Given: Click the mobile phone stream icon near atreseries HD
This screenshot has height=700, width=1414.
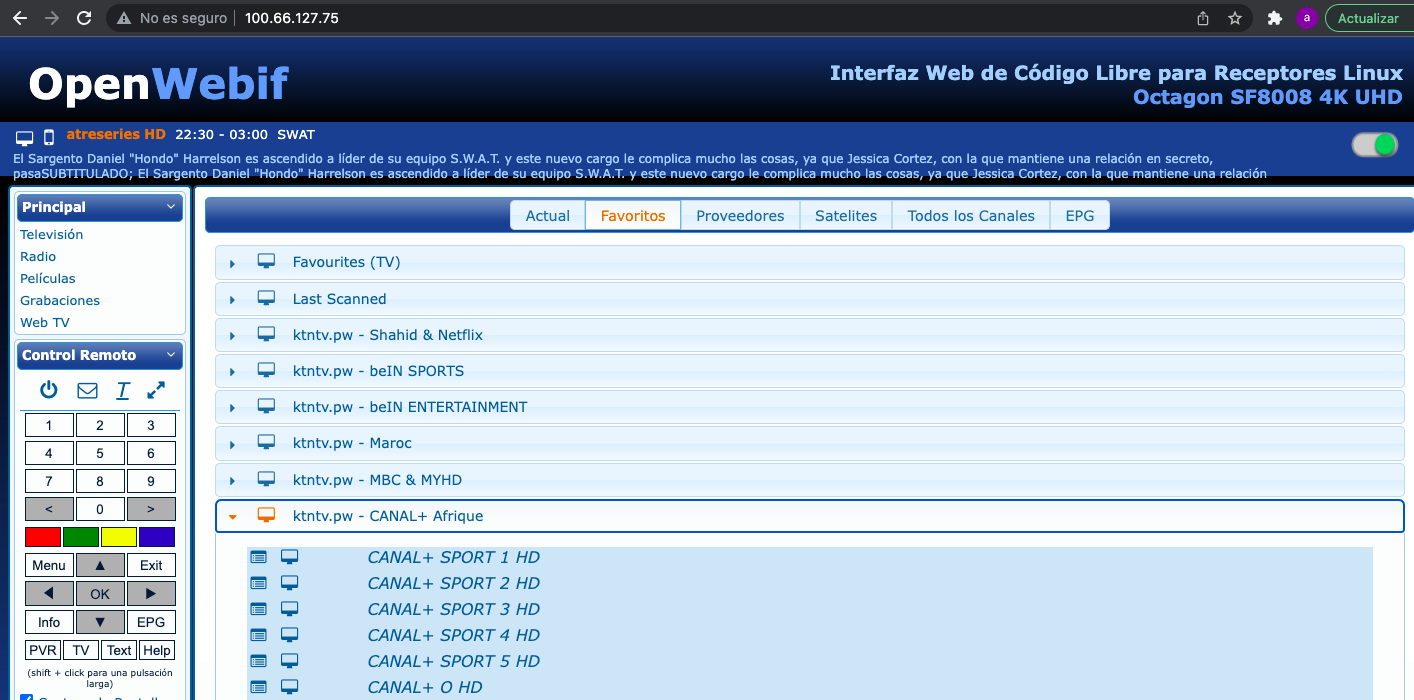Looking at the screenshot, I should 48,137.
